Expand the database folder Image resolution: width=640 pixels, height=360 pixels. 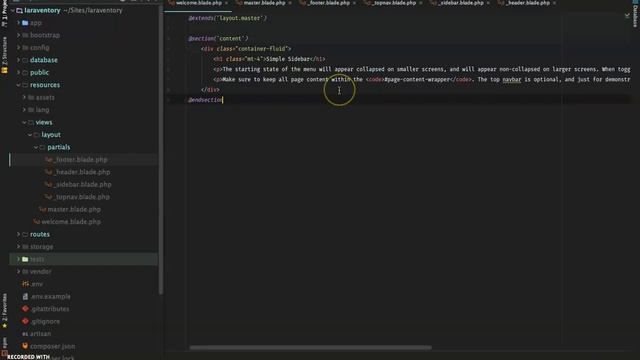(18, 60)
